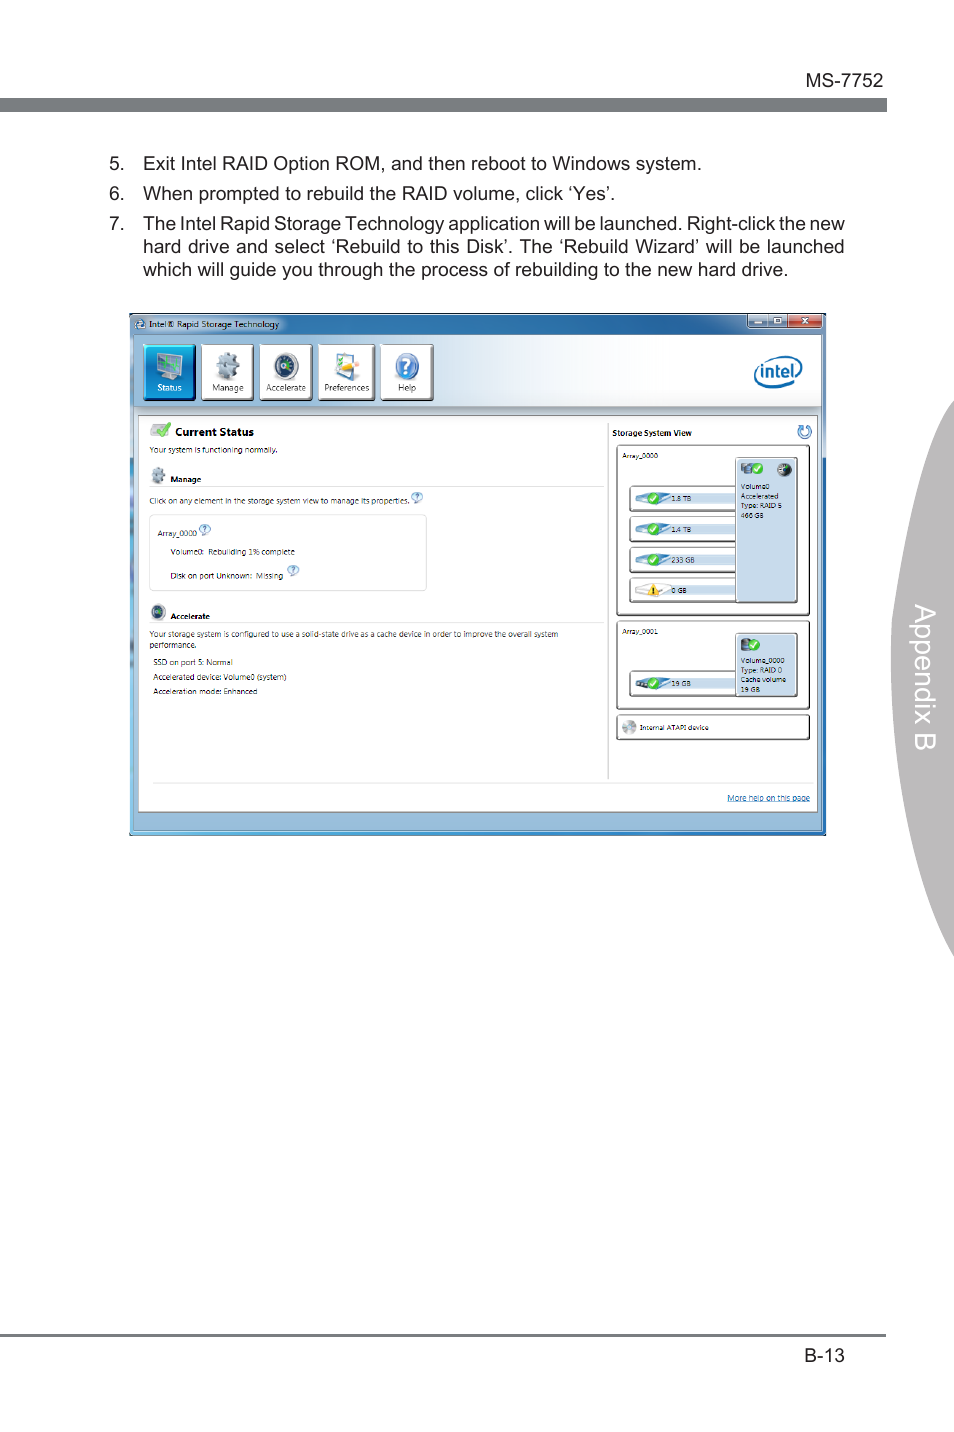Switch to the Manage toolbar tab
The height and width of the screenshot is (1432, 954).
click(227, 372)
